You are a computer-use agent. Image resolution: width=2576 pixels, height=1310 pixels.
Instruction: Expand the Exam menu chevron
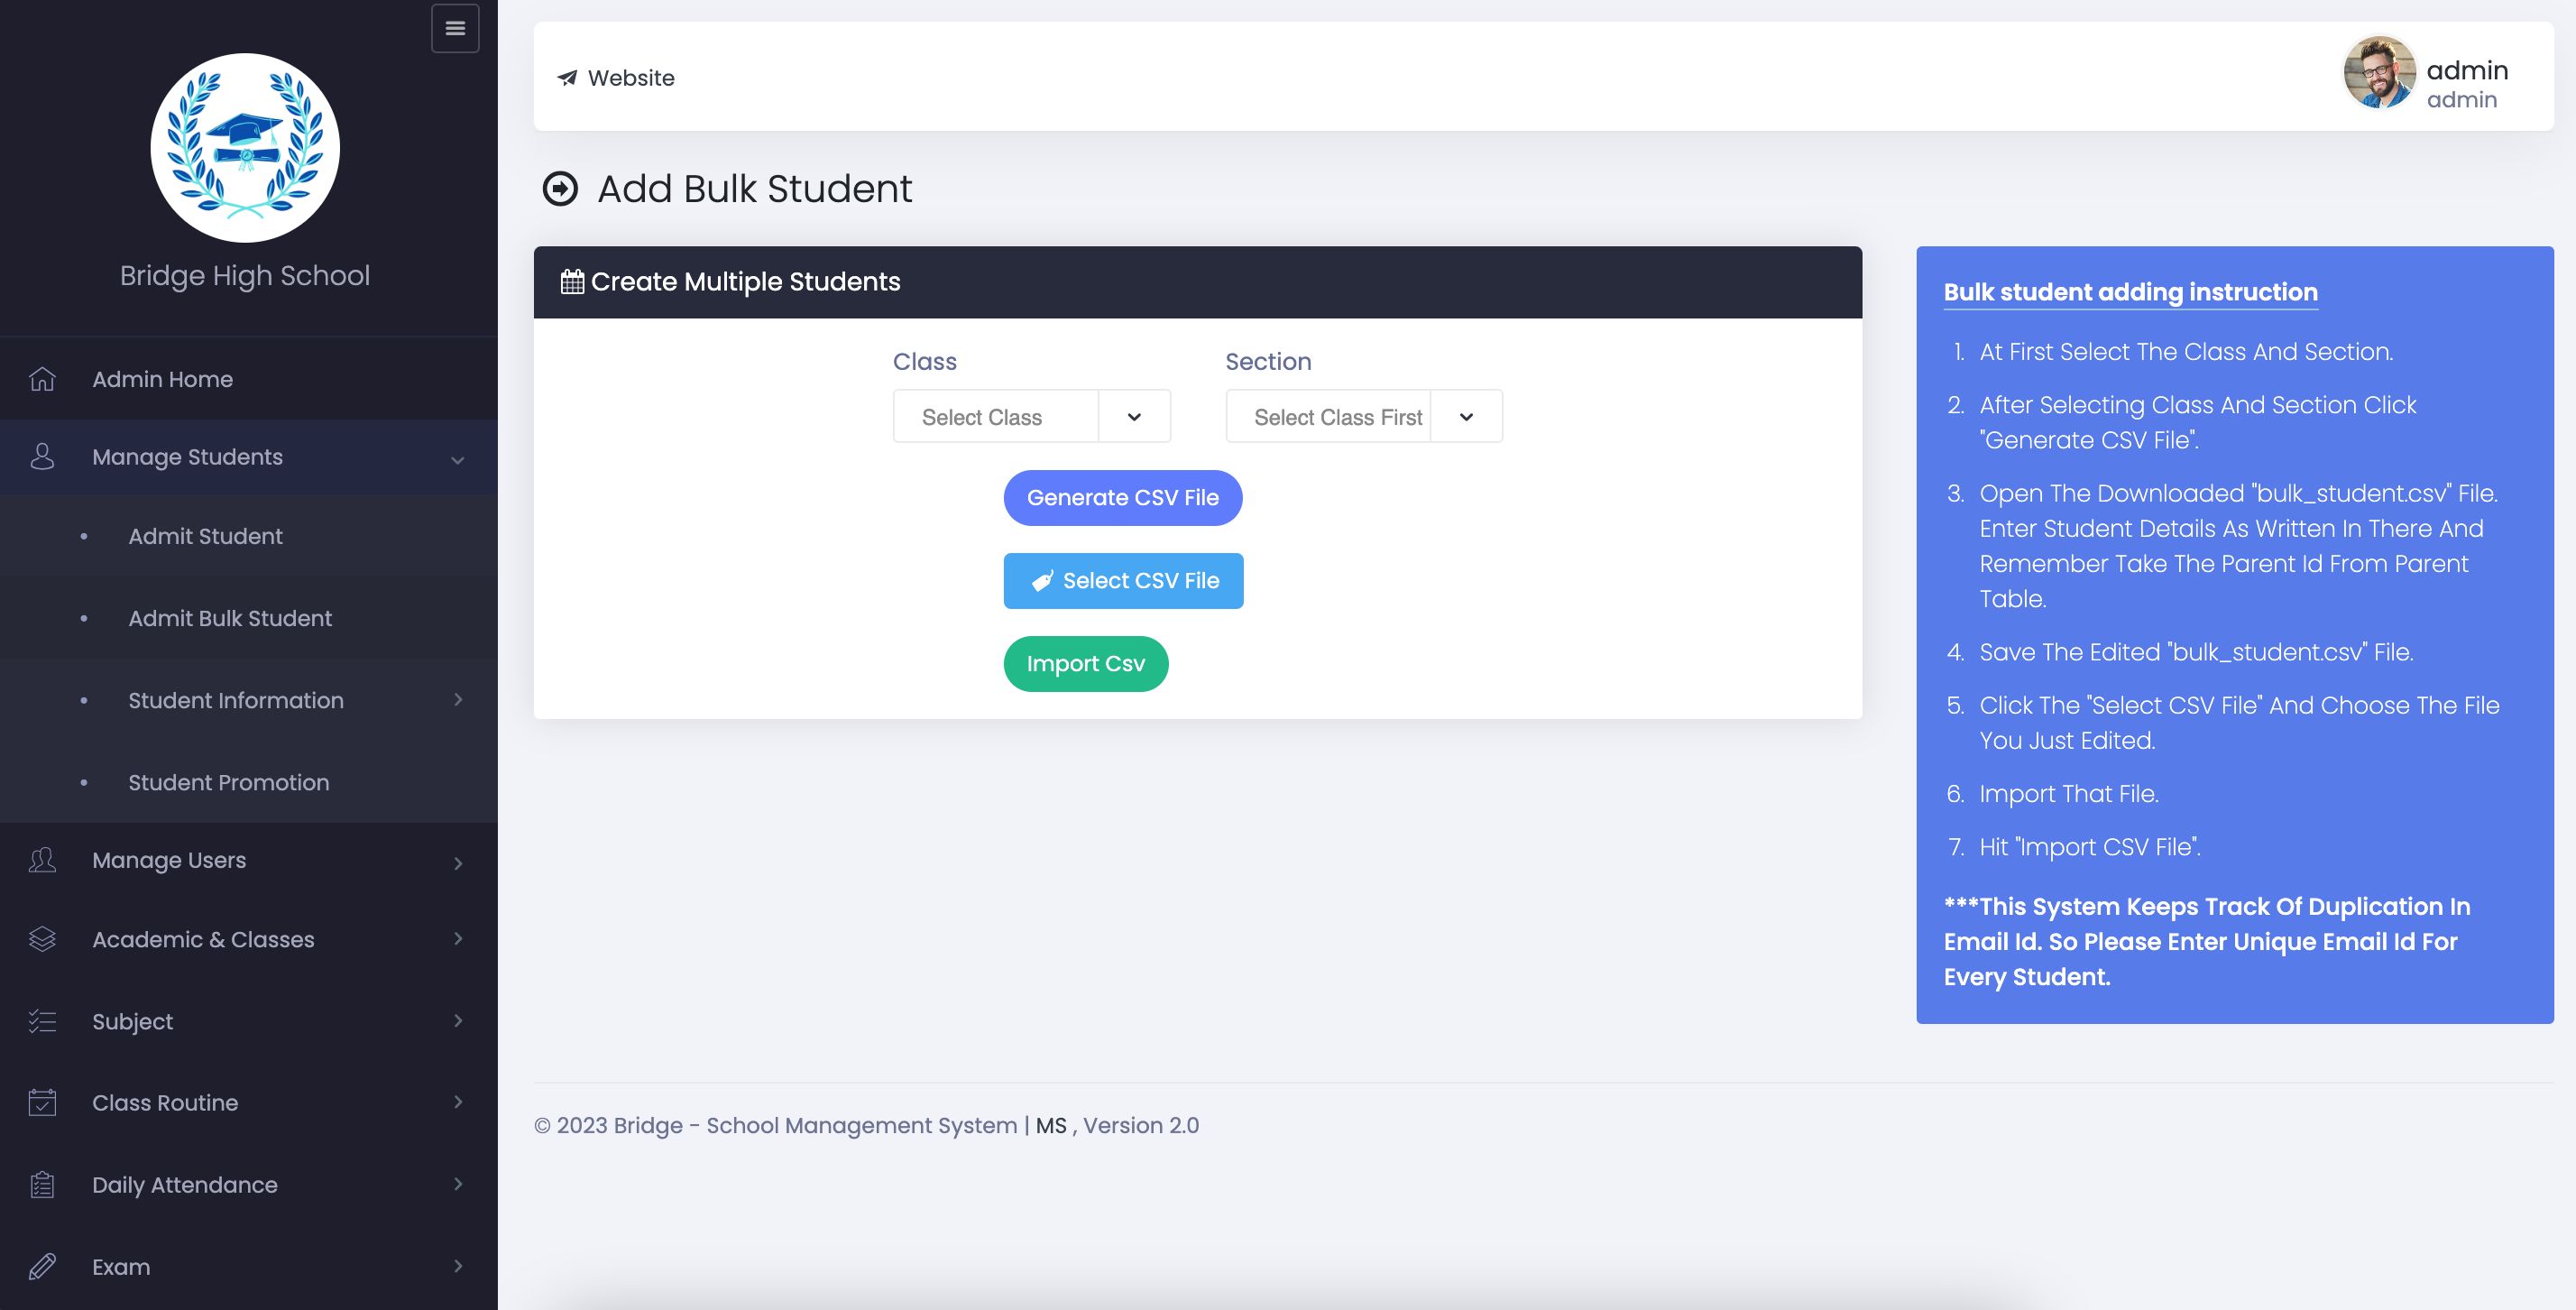(x=458, y=1266)
